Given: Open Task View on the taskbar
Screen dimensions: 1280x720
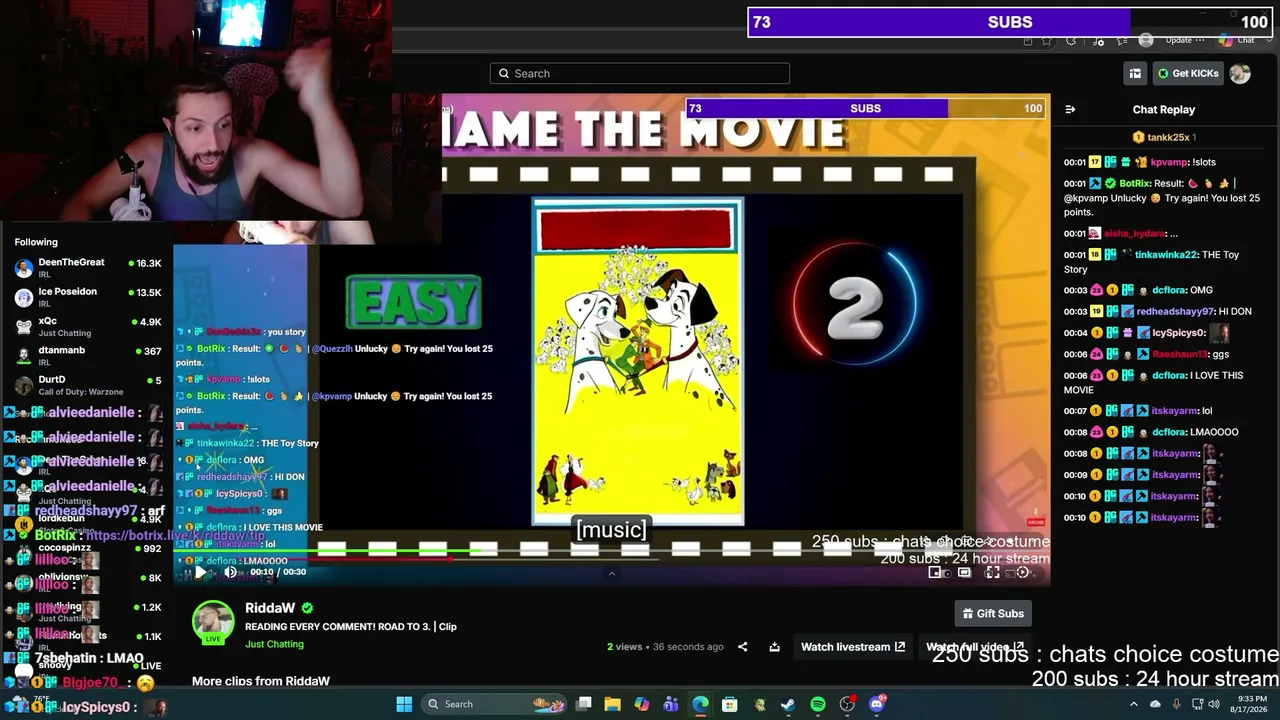Looking at the screenshot, I should pyautogui.click(x=584, y=704).
